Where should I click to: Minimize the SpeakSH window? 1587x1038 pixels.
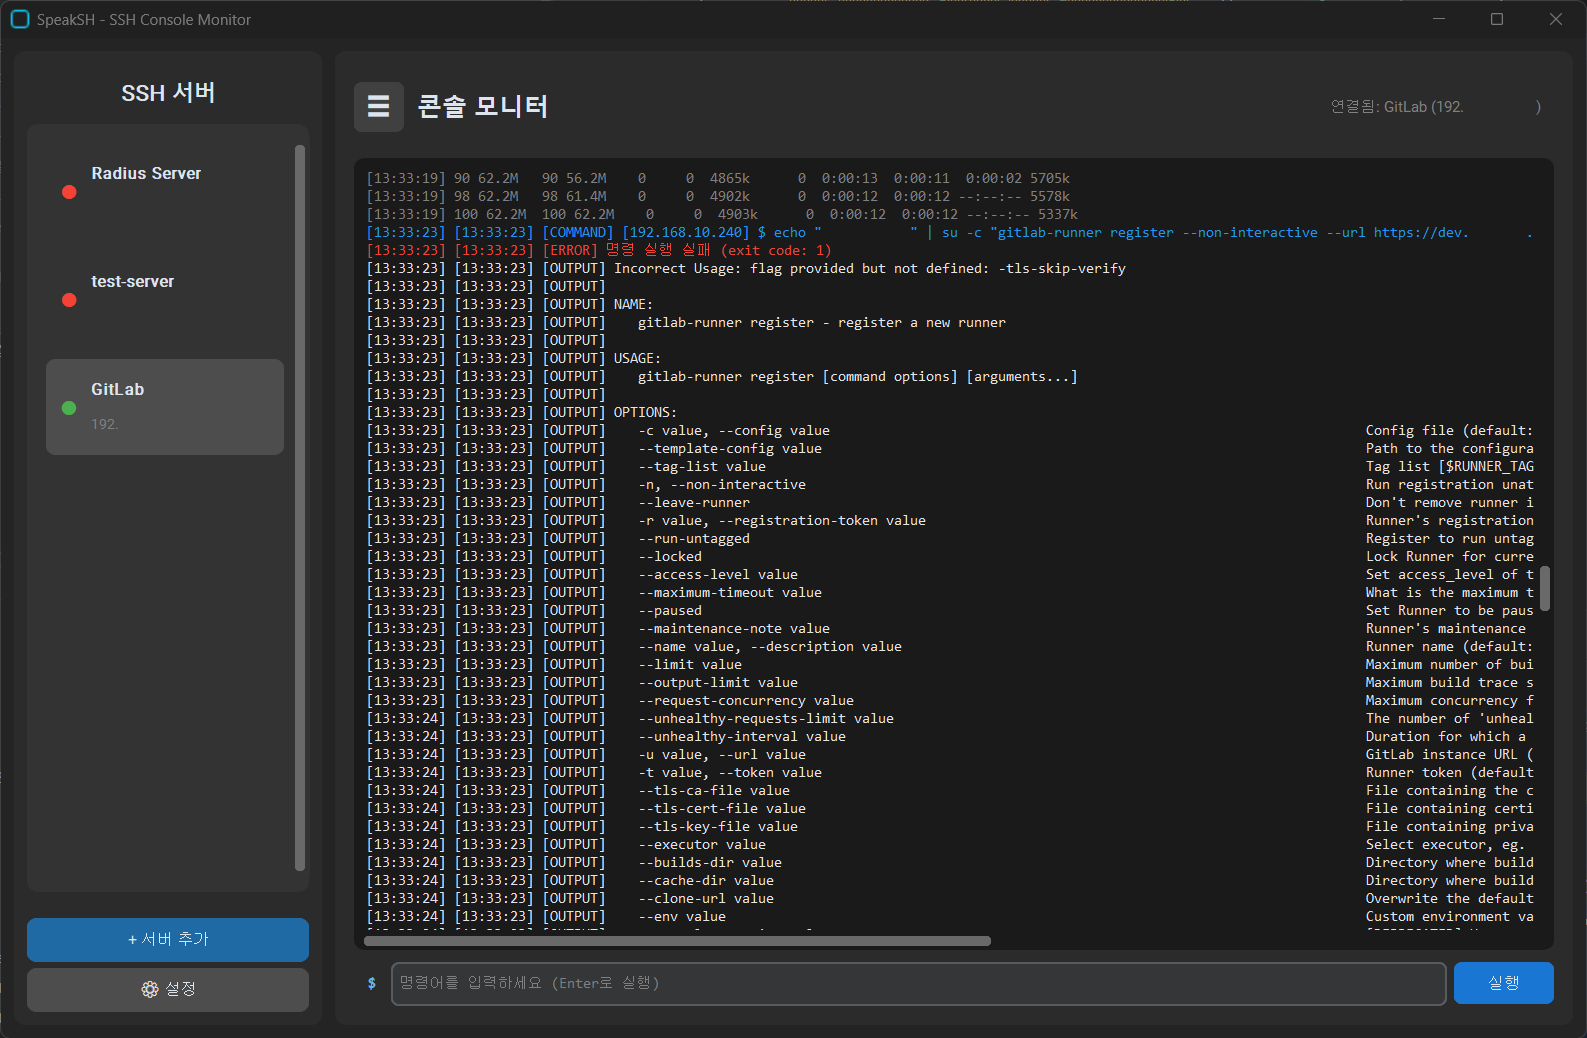click(1439, 19)
